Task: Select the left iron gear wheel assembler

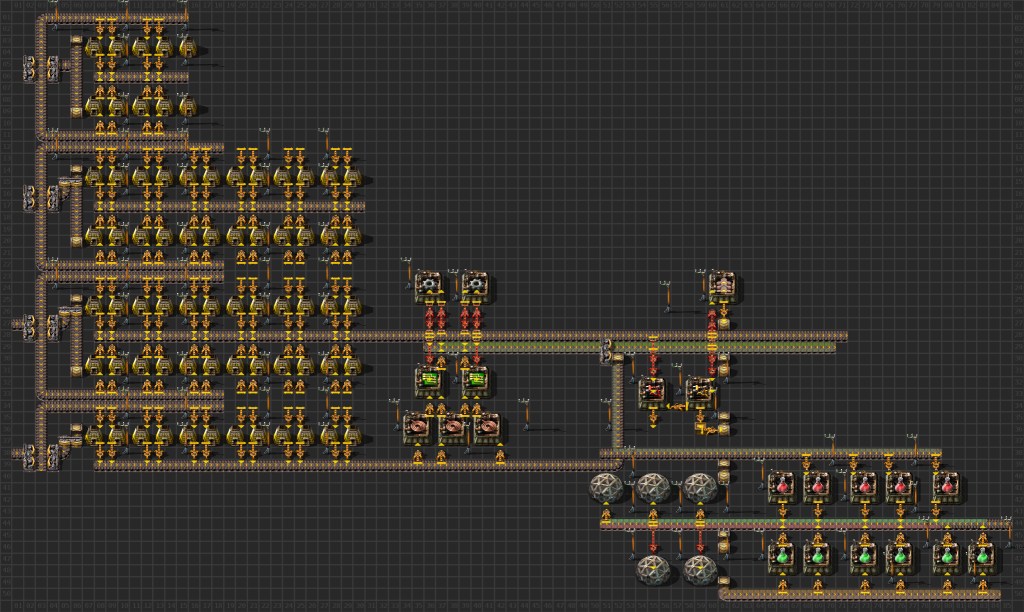Action: (x=428, y=287)
